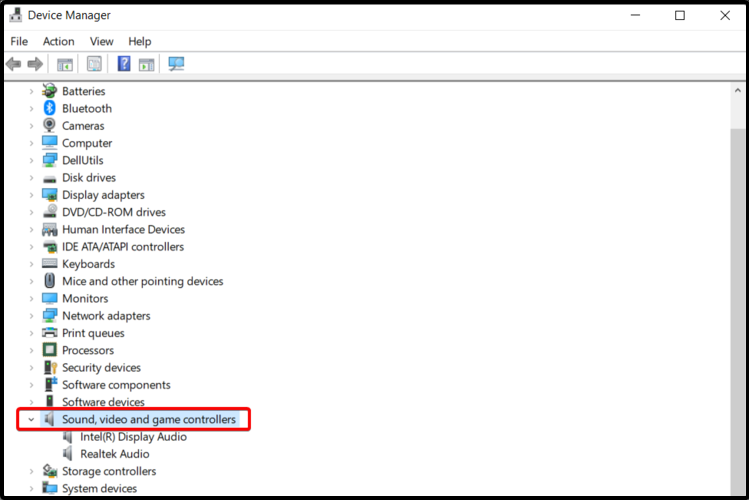This screenshot has width=749, height=500.
Task: Open Properties from the toolbar icon
Action: (94, 64)
